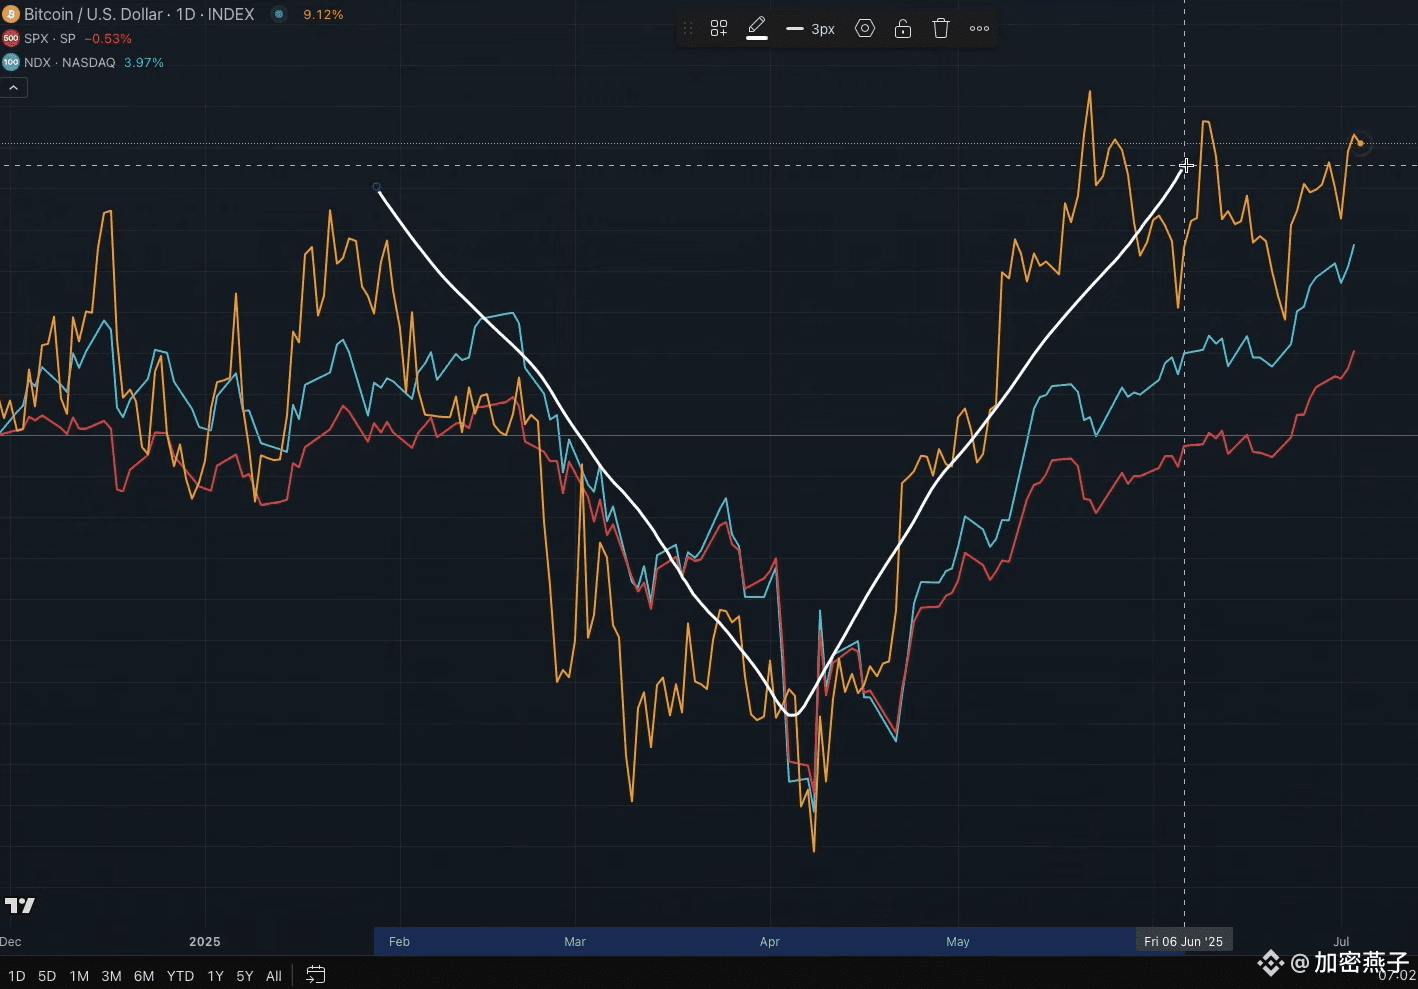The width and height of the screenshot is (1418, 989).
Task: Click the 9.12% Bitcoin change value
Action: pyautogui.click(x=323, y=15)
